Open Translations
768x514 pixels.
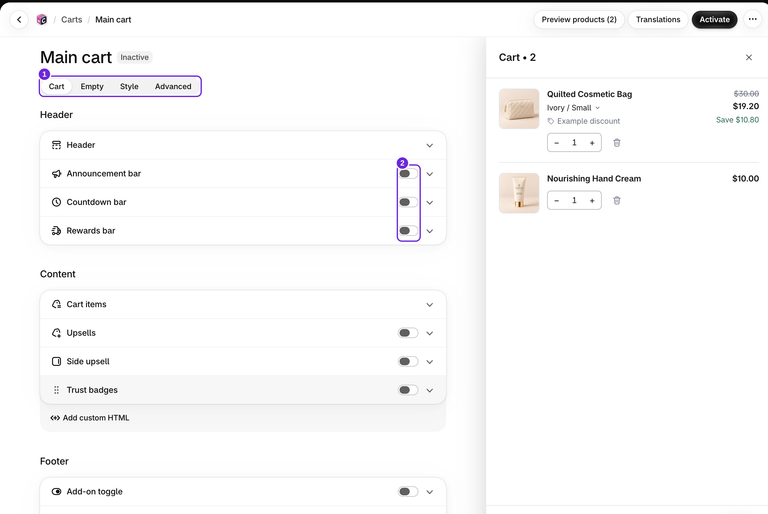pyautogui.click(x=658, y=20)
